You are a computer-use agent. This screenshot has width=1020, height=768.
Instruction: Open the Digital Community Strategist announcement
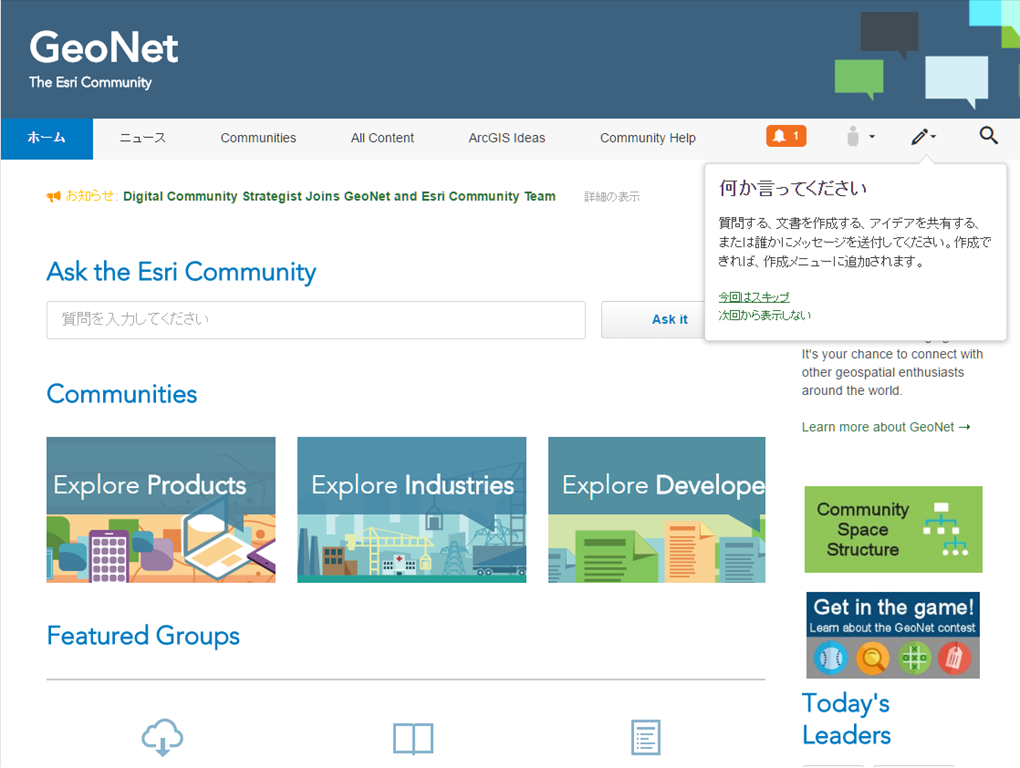pos(339,196)
